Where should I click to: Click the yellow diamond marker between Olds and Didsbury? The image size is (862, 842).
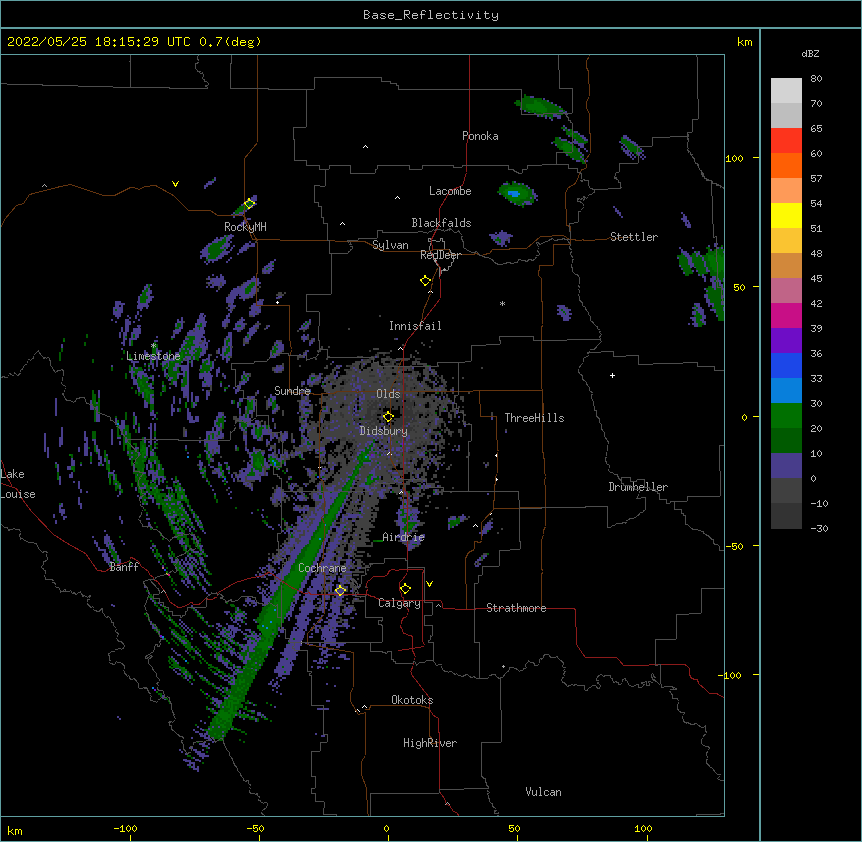(x=388, y=416)
